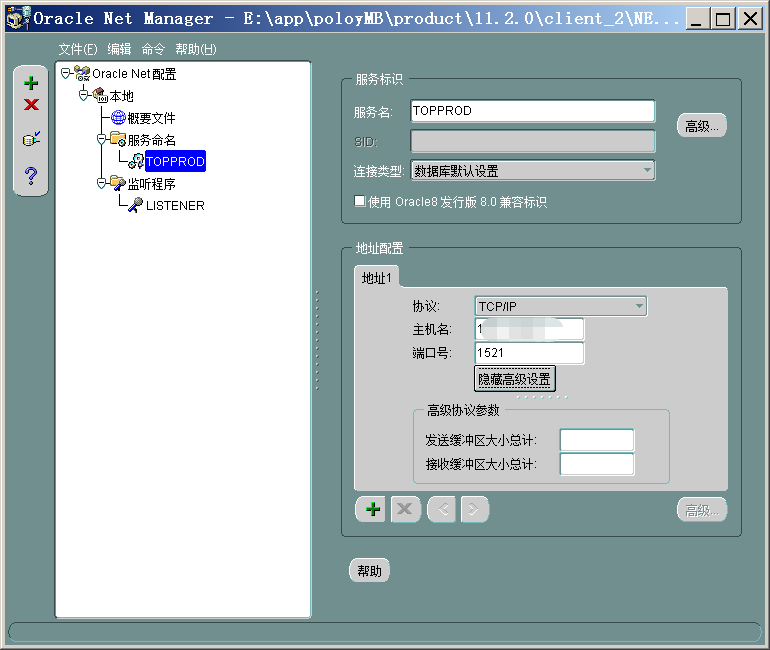Open the 编辑 menu
Image resolution: width=770 pixels, height=650 pixels.
(119, 49)
